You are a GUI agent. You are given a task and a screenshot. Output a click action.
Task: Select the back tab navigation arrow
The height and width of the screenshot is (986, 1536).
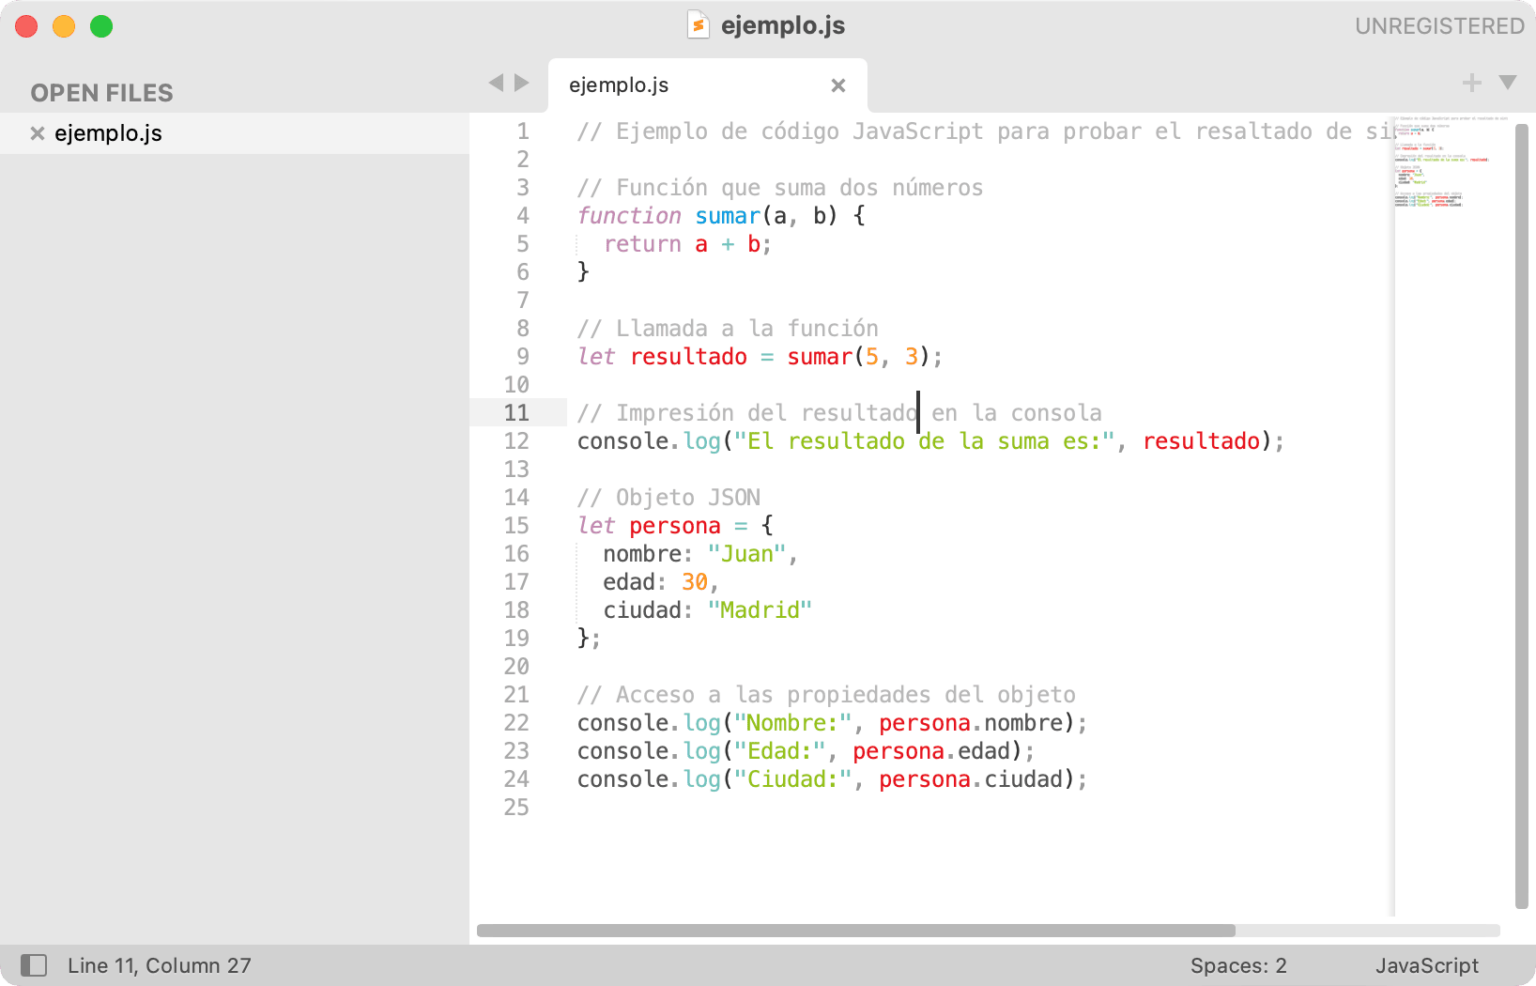point(495,83)
